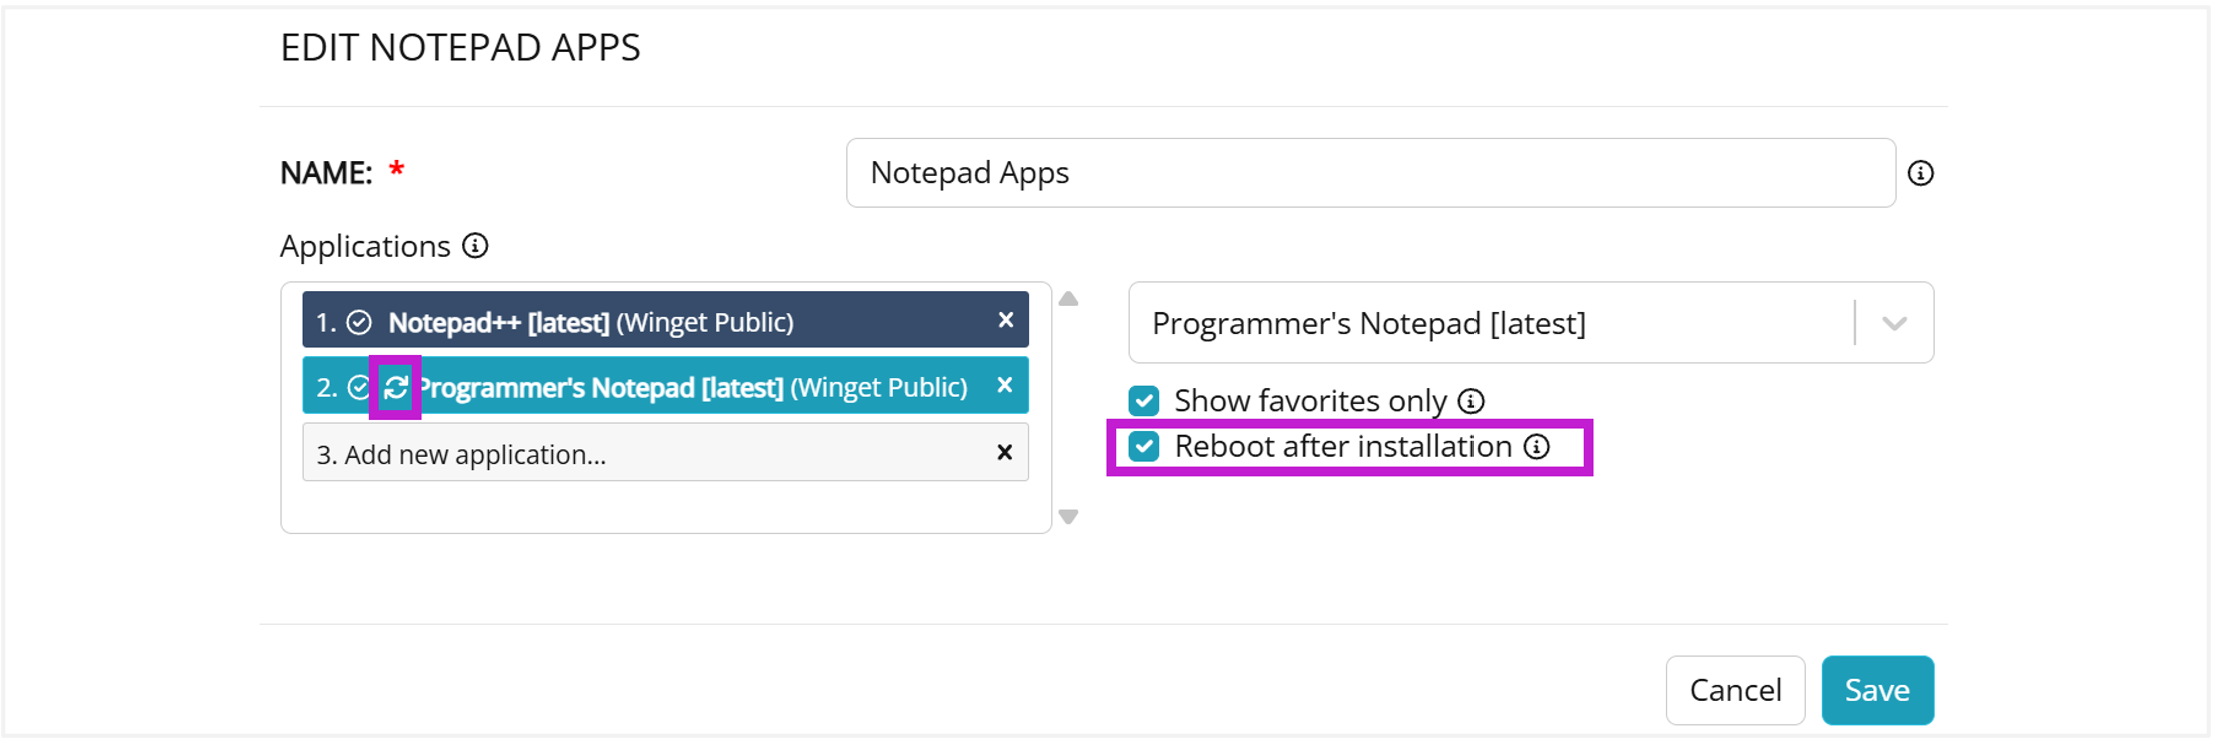Click info icon beside Reboot after installation

pyautogui.click(x=1537, y=446)
